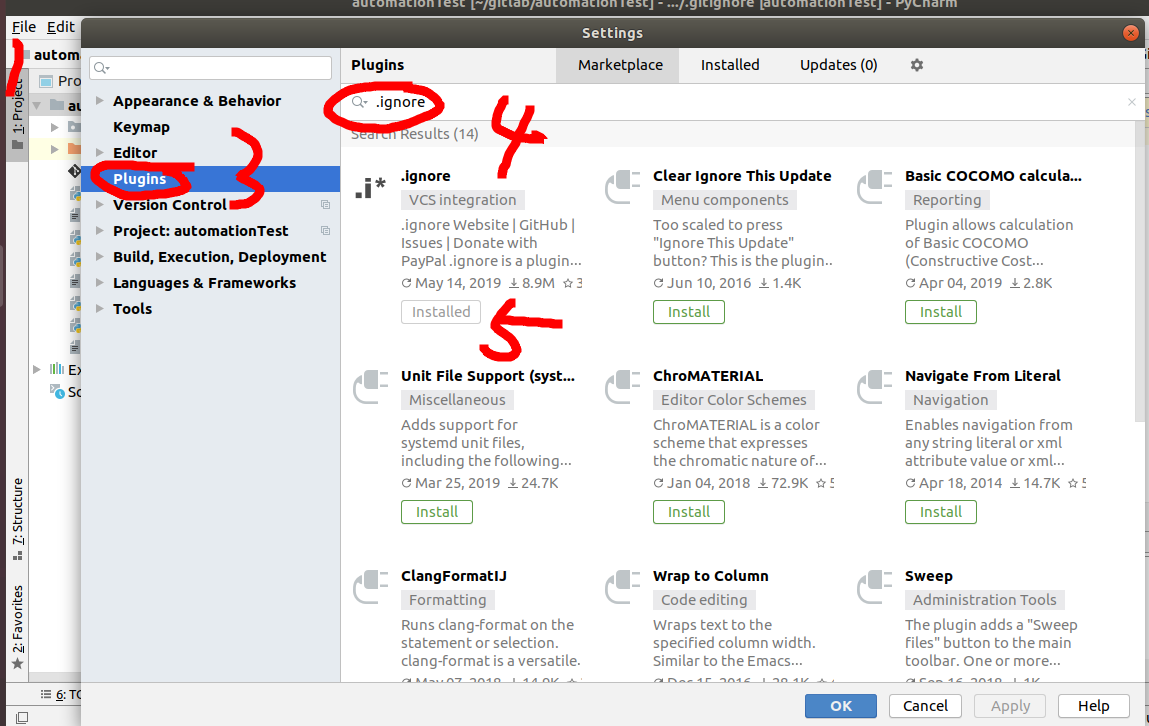Install the Unit File Support plugin
The height and width of the screenshot is (726, 1149).
click(437, 512)
